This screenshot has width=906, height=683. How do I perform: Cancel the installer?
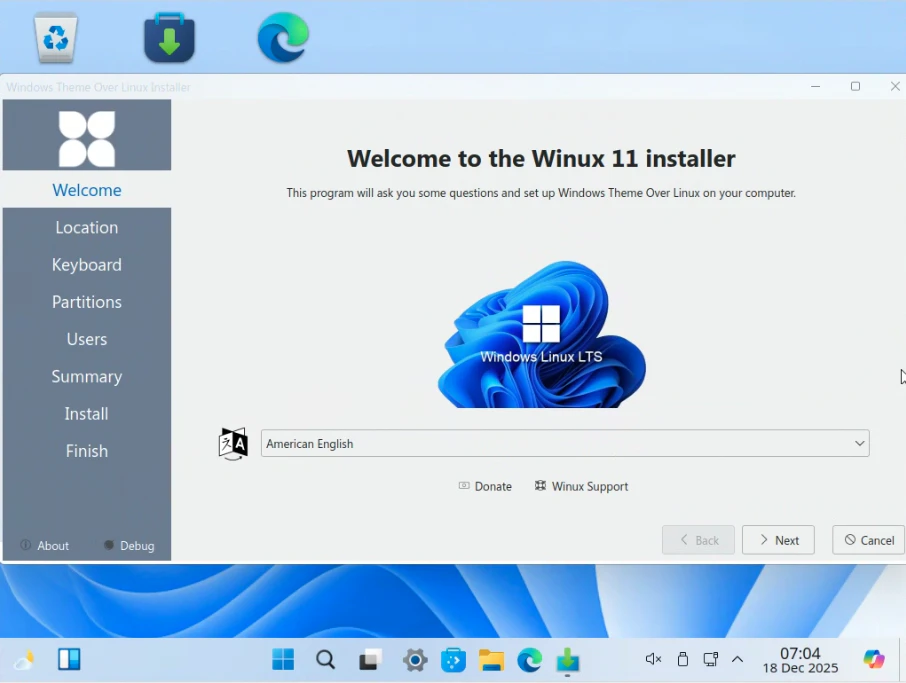point(868,540)
